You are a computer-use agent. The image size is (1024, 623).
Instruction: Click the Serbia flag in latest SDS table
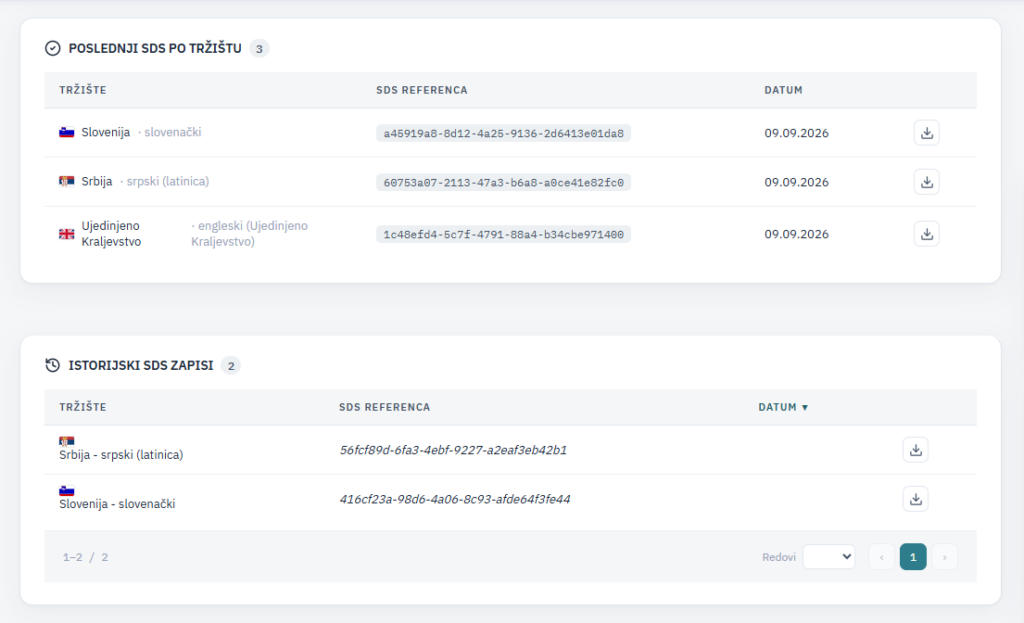(x=67, y=182)
